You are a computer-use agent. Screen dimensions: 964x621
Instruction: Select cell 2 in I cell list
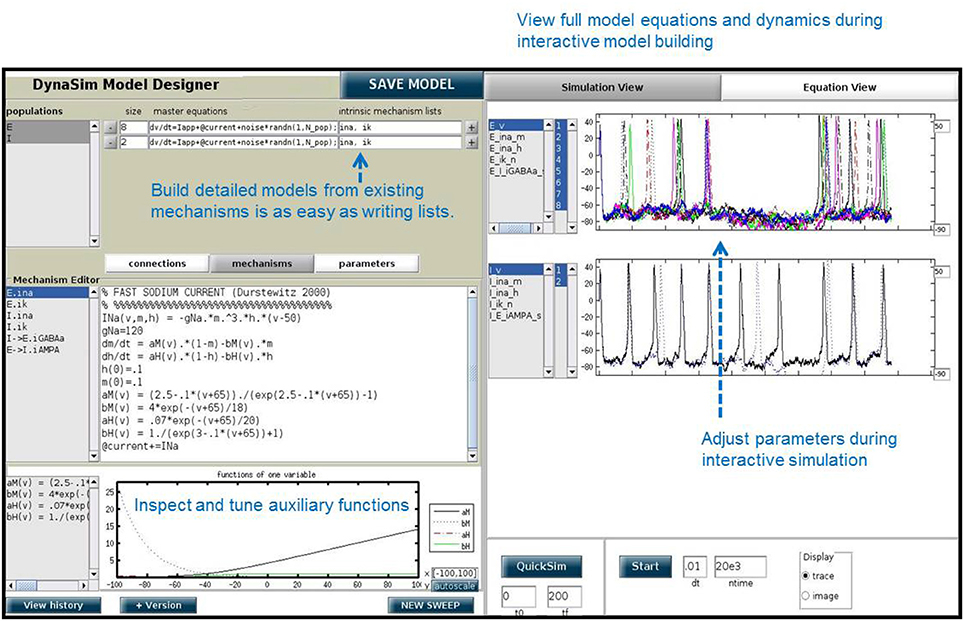coord(559,281)
